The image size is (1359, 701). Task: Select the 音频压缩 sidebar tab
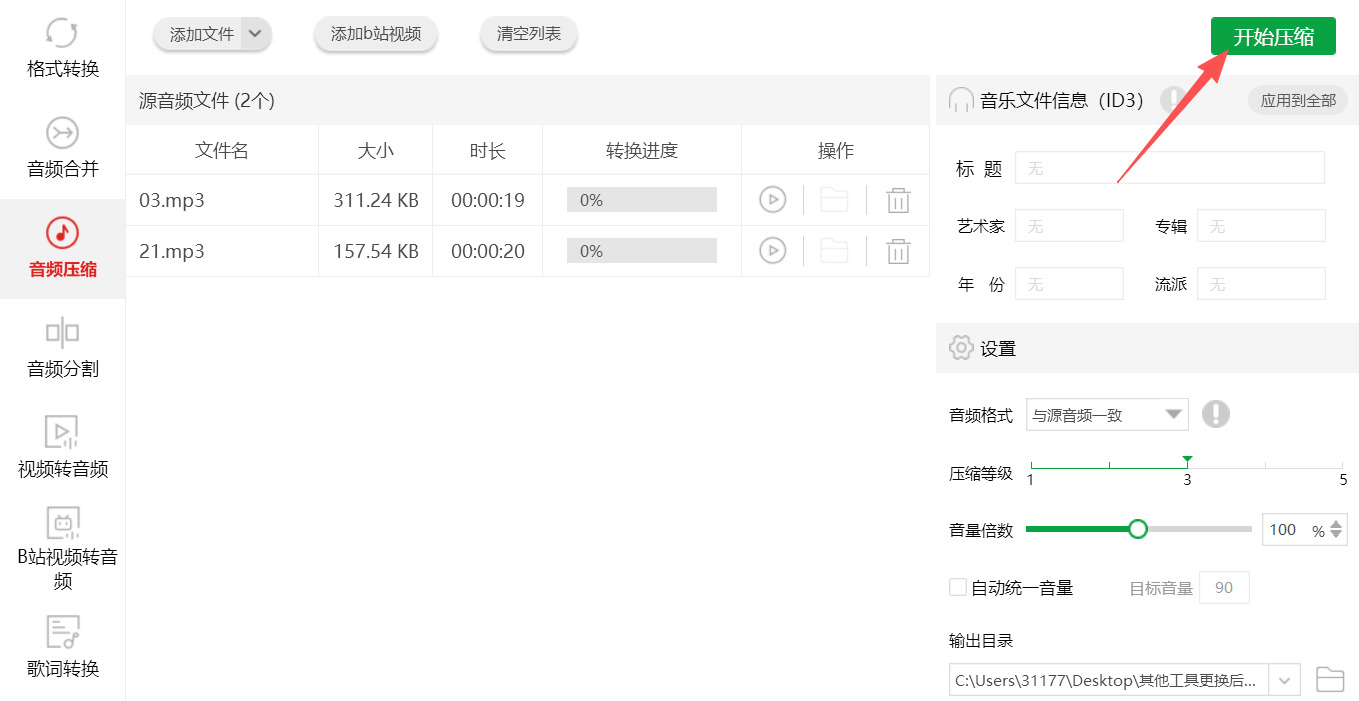(62, 248)
